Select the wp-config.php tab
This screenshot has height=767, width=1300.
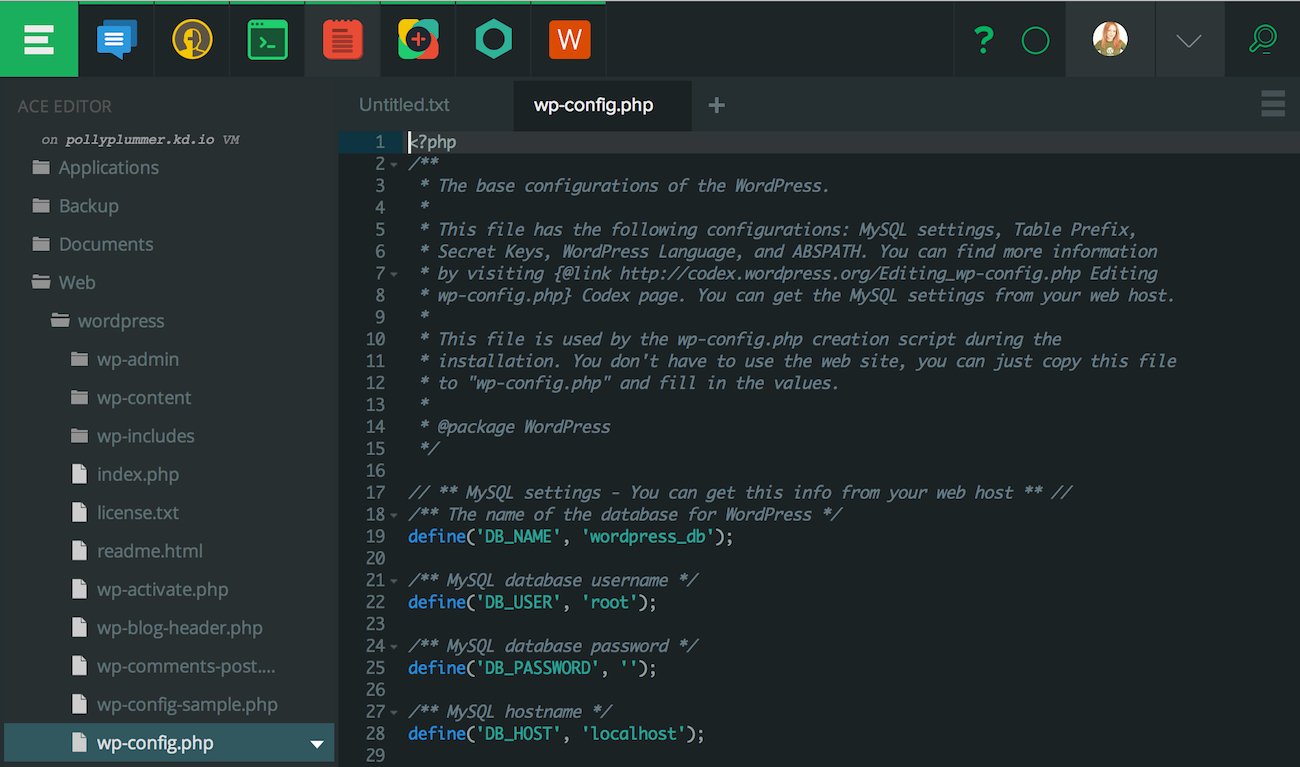[x=601, y=105]
